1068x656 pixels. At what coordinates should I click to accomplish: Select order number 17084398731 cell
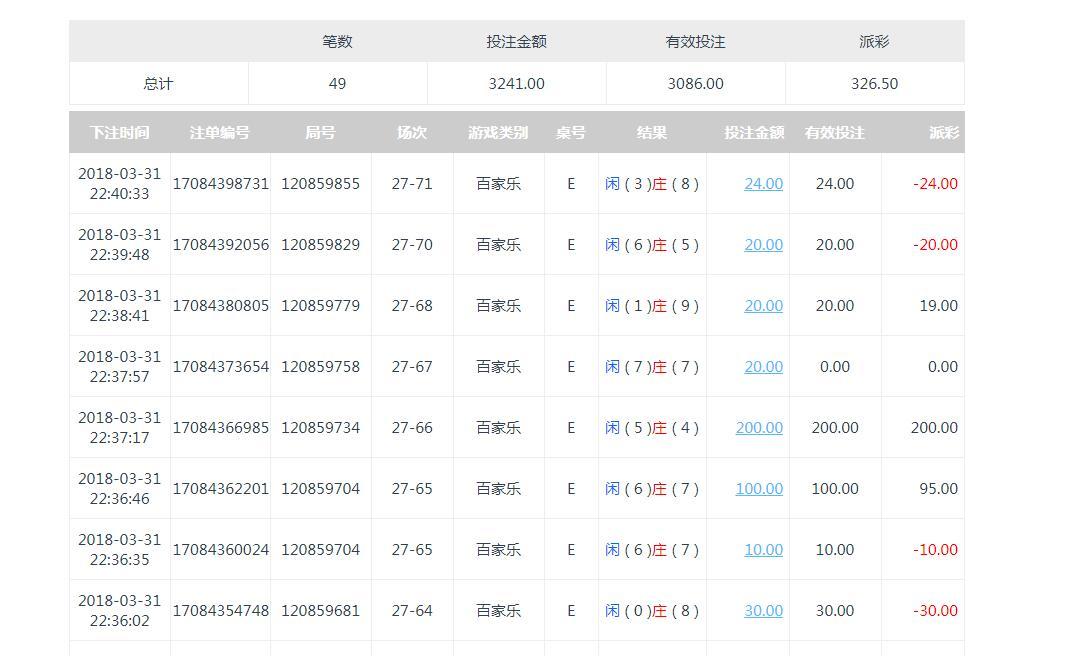tap(221, 184)
